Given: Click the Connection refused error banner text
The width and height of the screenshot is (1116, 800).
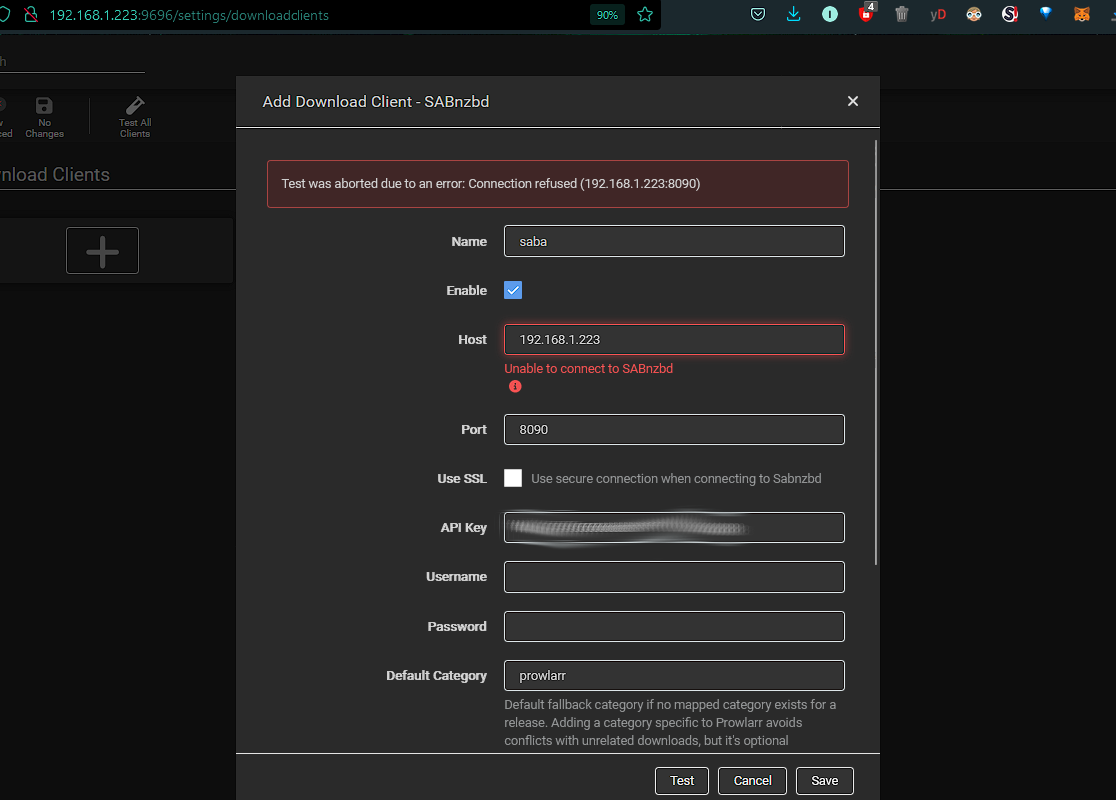Looking at the screenshot, I should click(490, 184).
